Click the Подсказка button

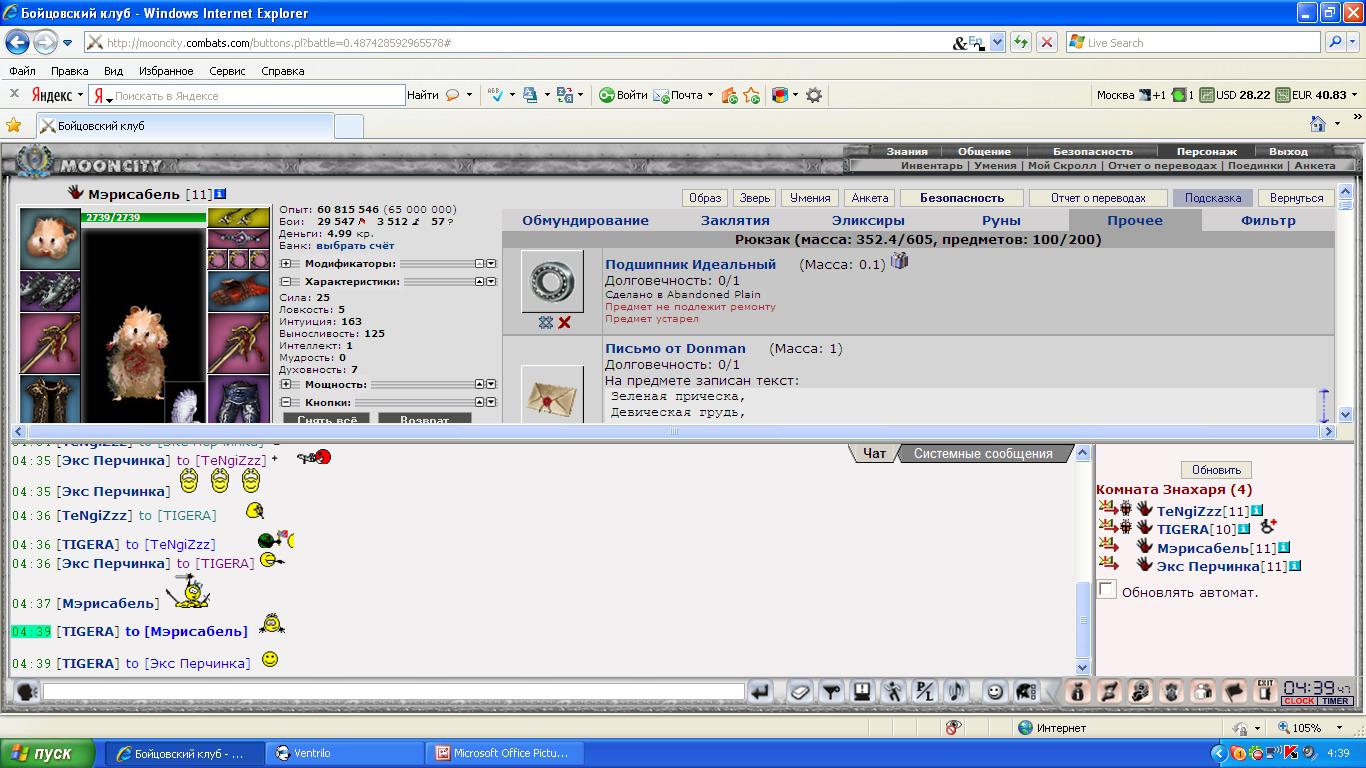[x=1212, y=198]
